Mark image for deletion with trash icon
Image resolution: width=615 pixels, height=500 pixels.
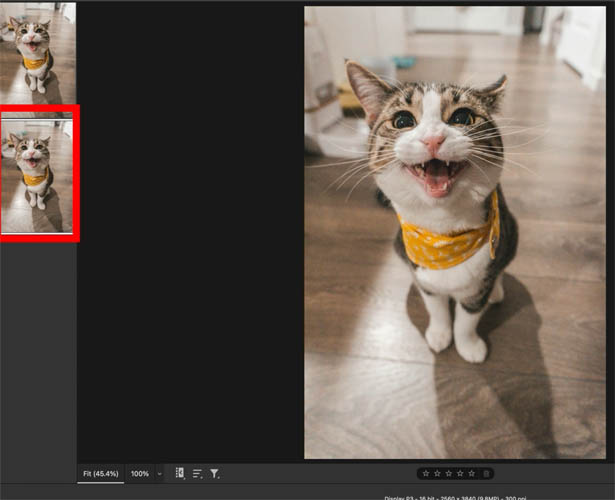point(486,474)
